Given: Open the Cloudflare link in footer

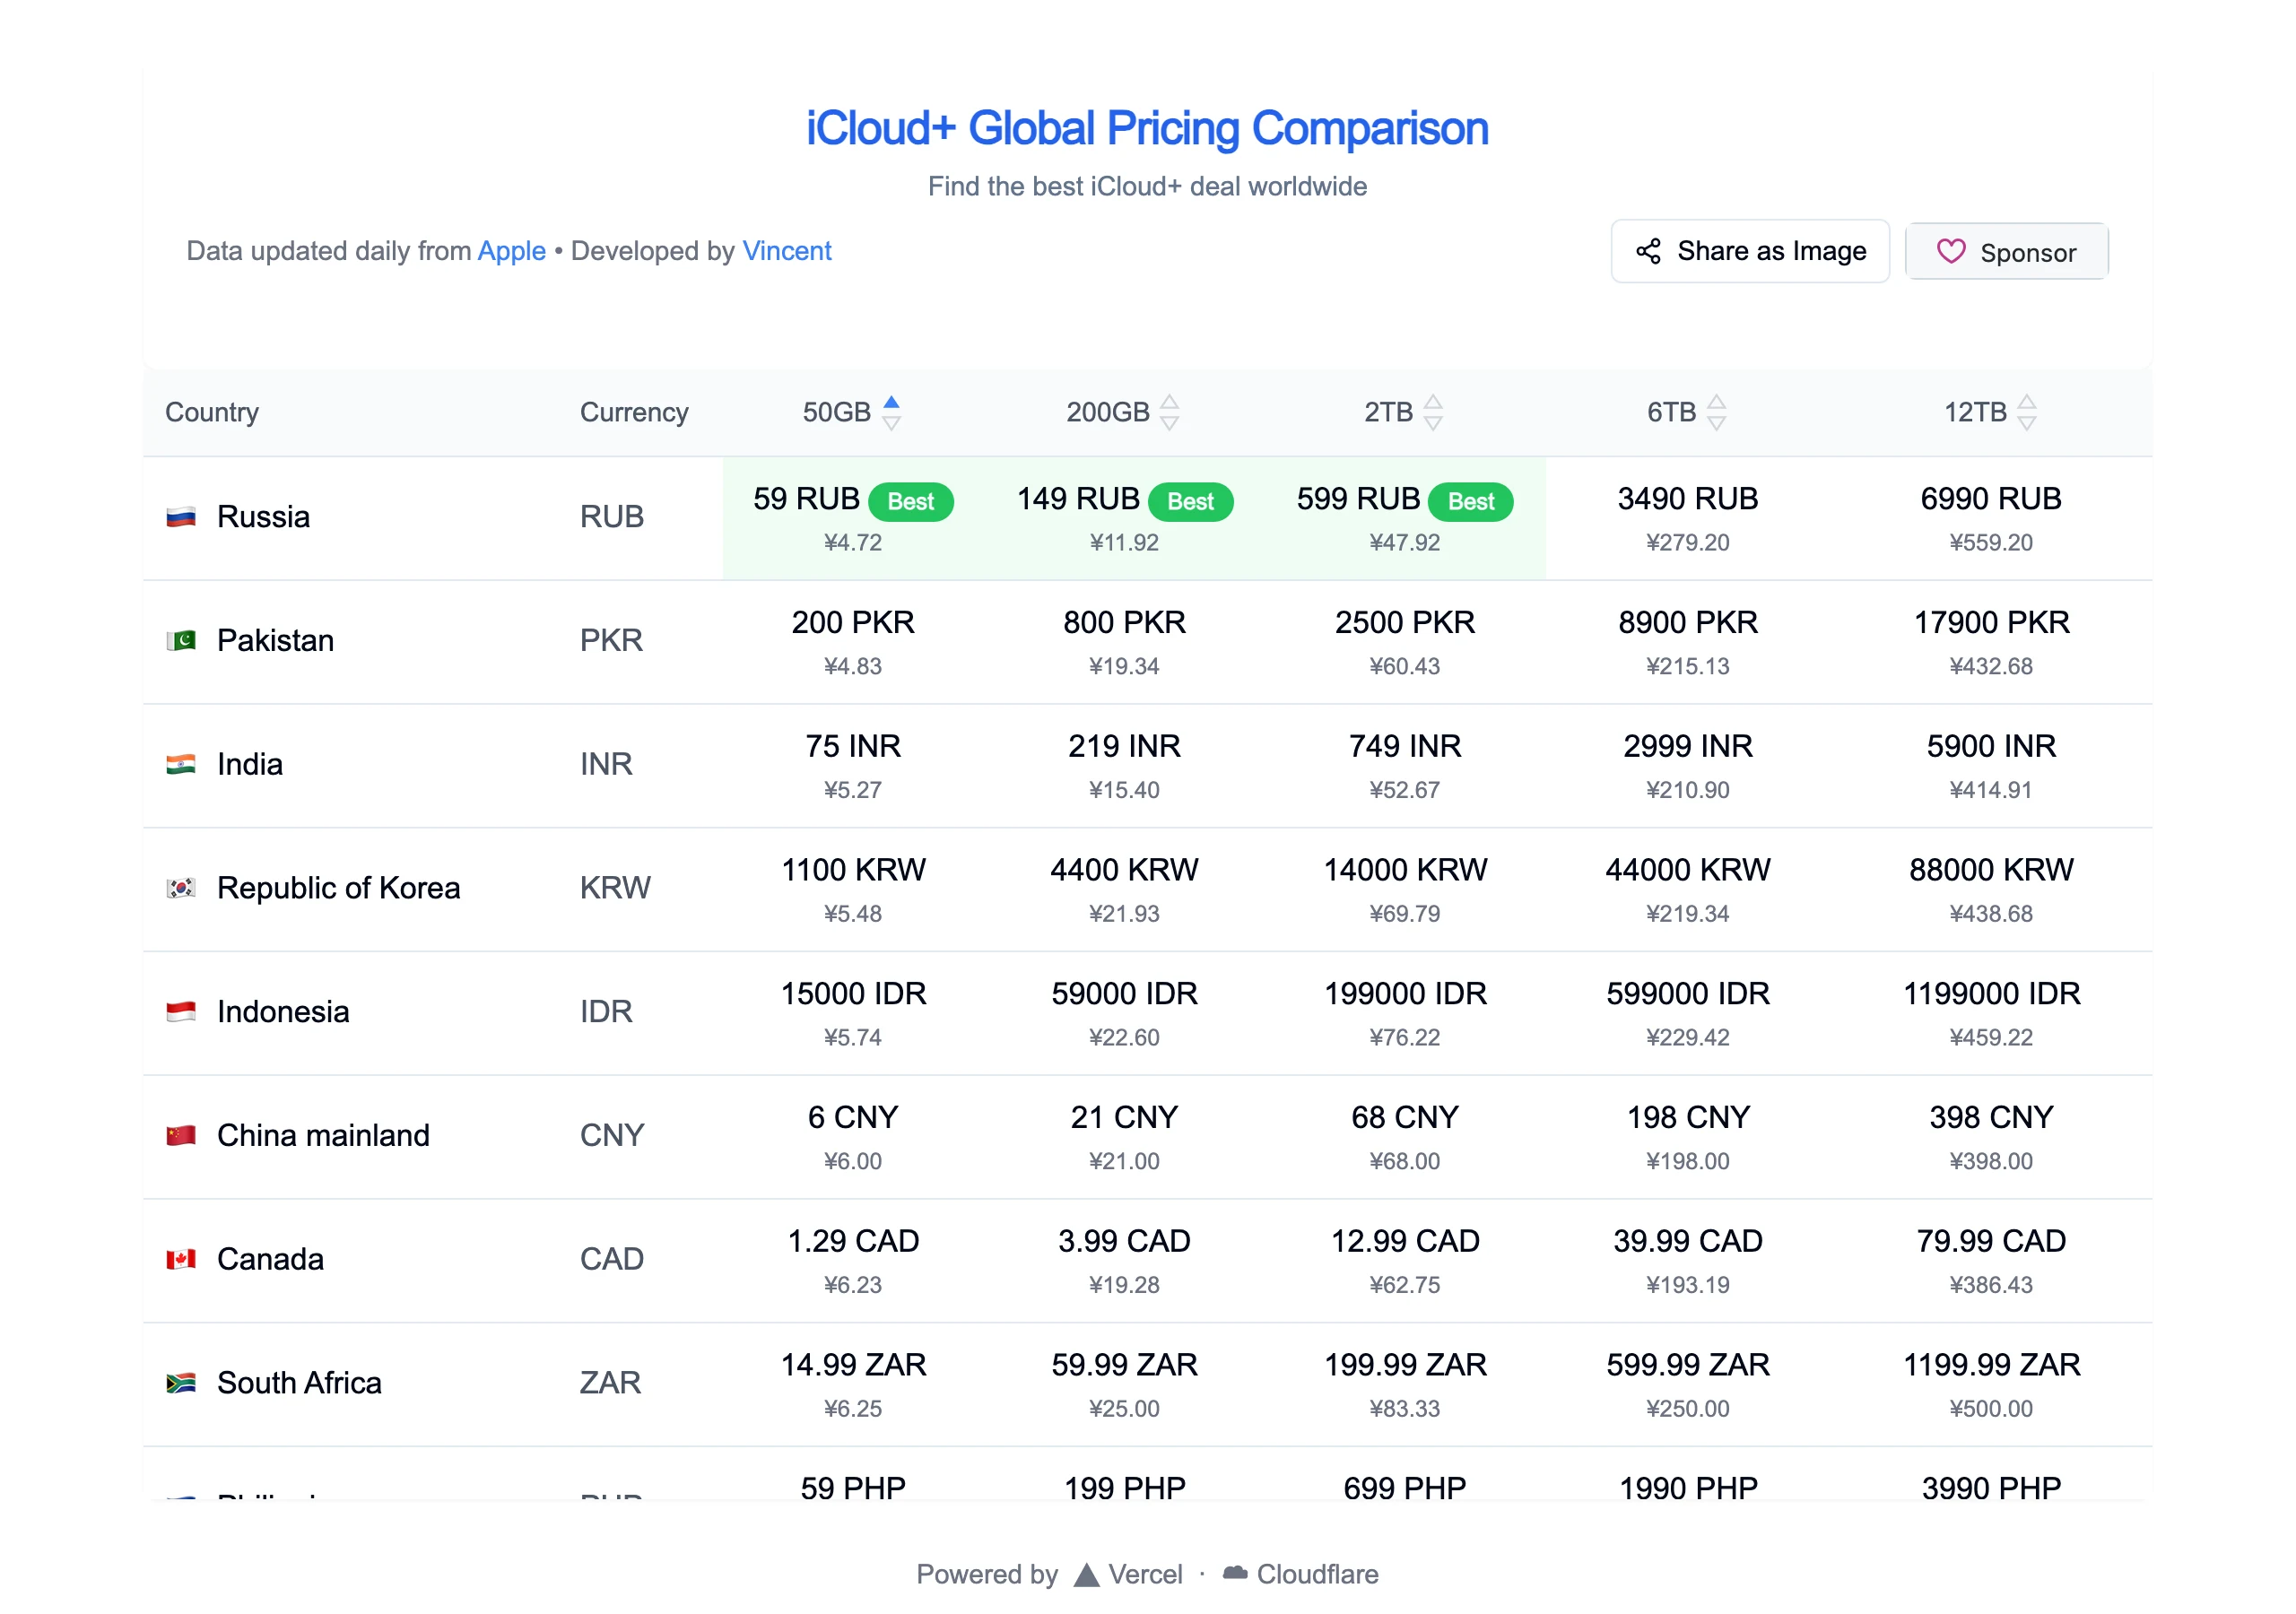Looking at the screenshot, I should [x=1300, y=1575].
